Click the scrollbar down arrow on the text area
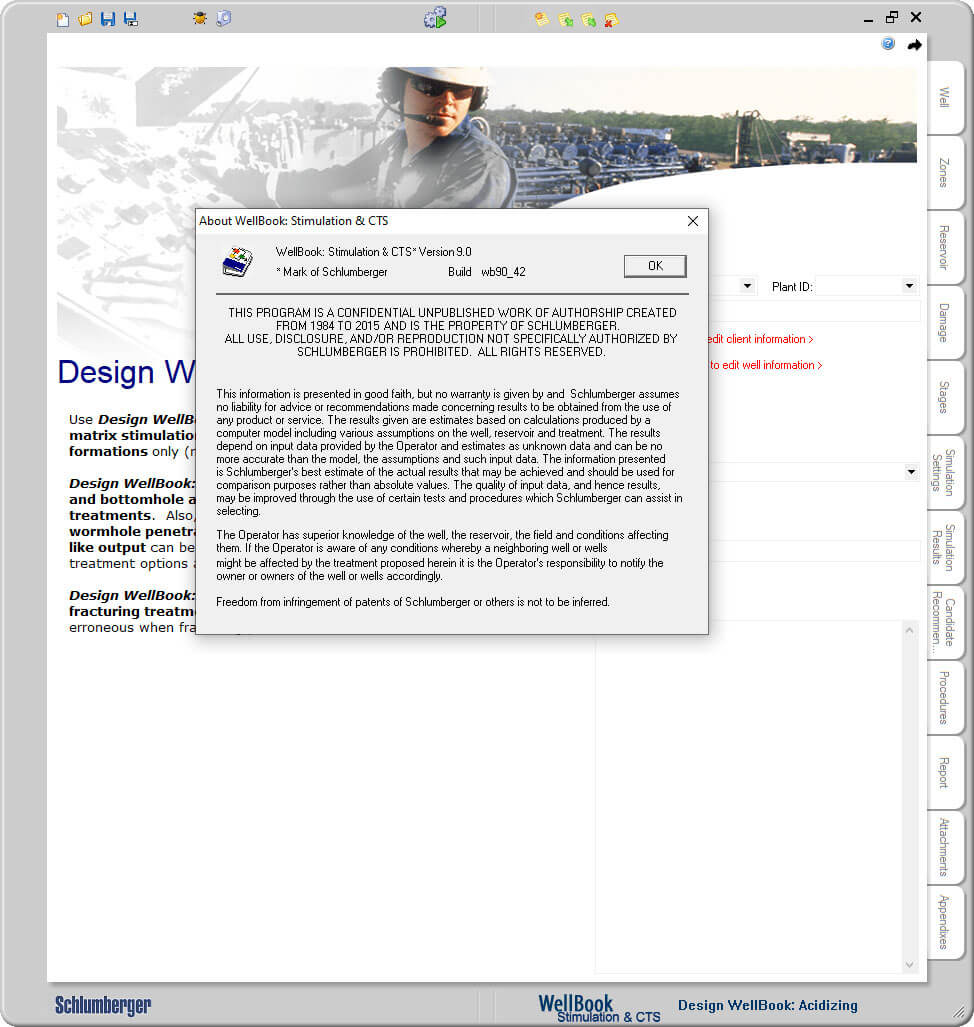This screenshot has height=1027, width=974. click(909, 963)
